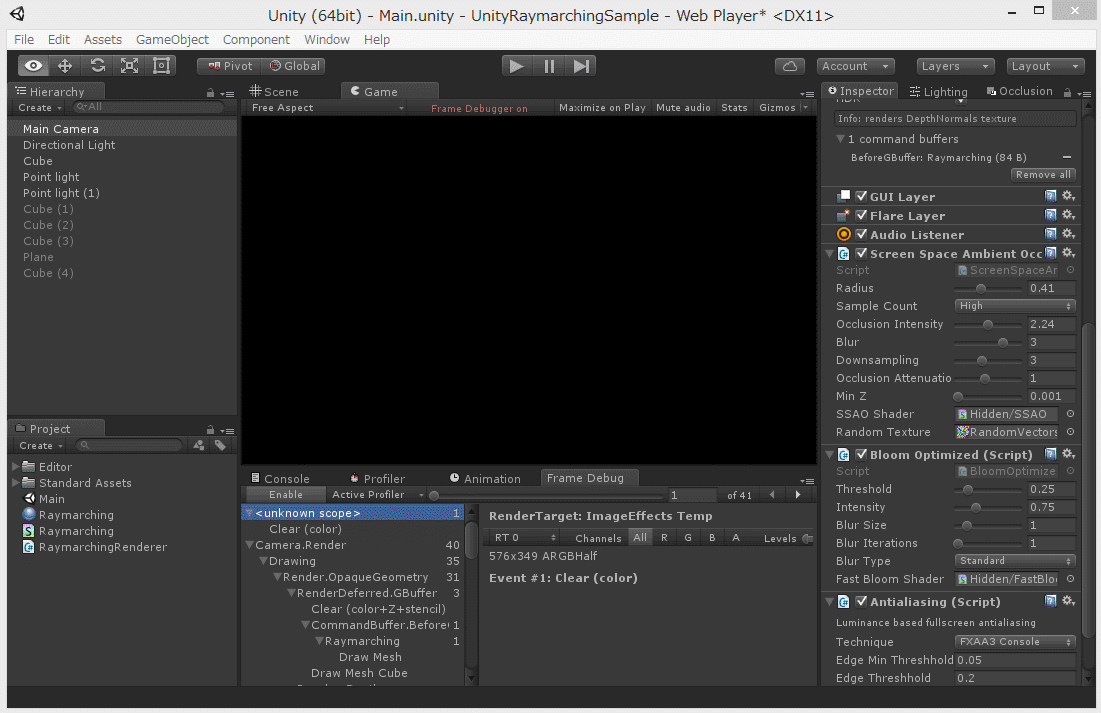The height and width of the screenshot is (713, 1101).
Task: Open GUI Layer gear settings menu
Action: pos(1069,197)
